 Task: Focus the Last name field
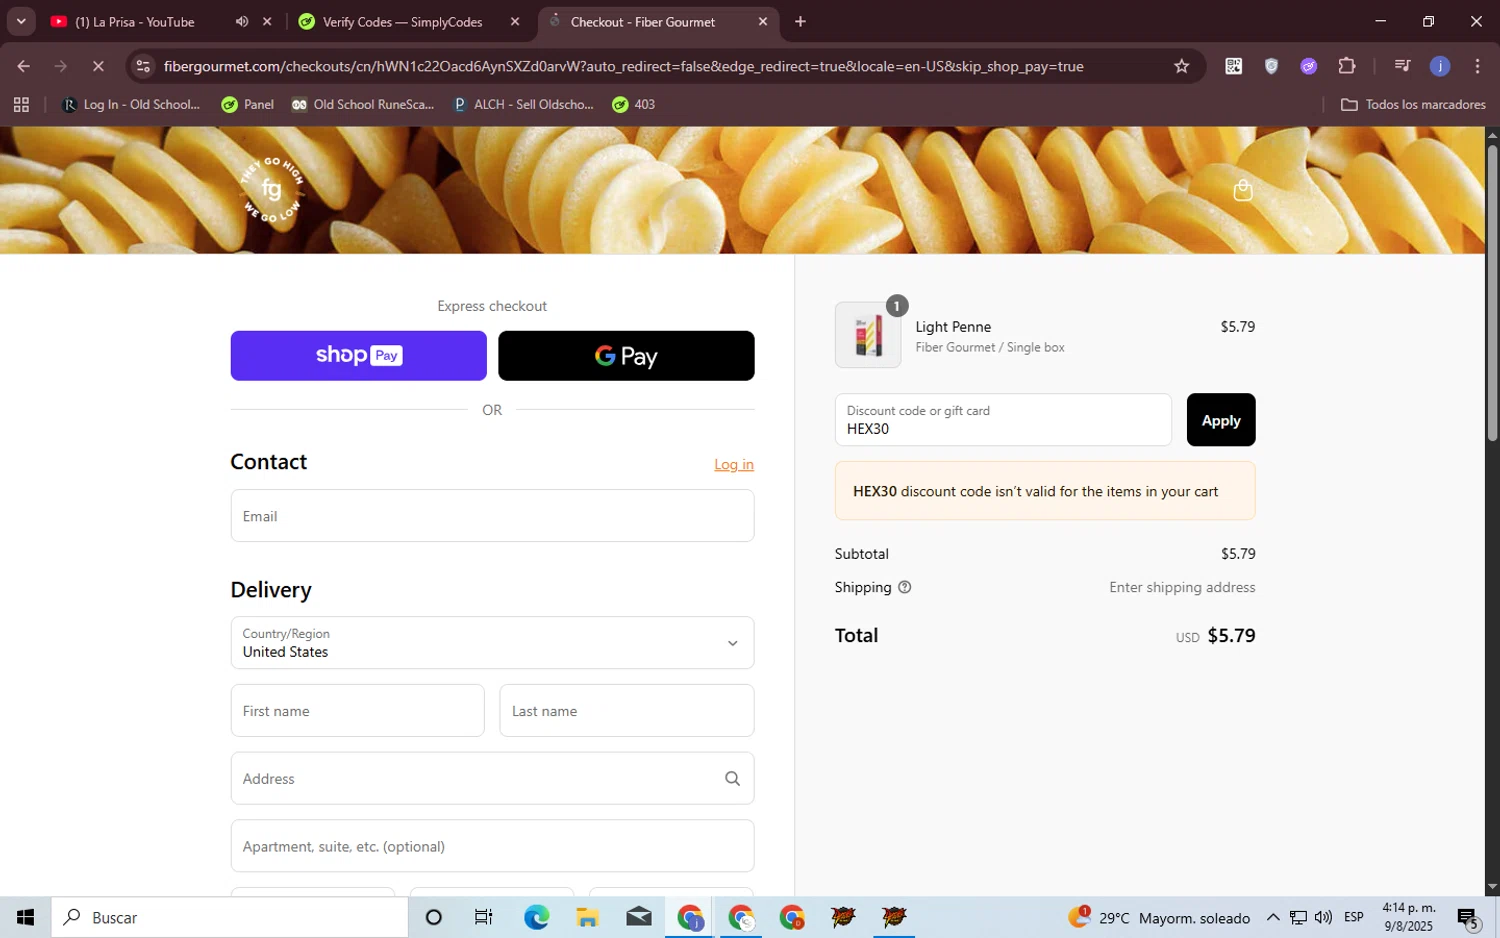click(x=627, y=711)
